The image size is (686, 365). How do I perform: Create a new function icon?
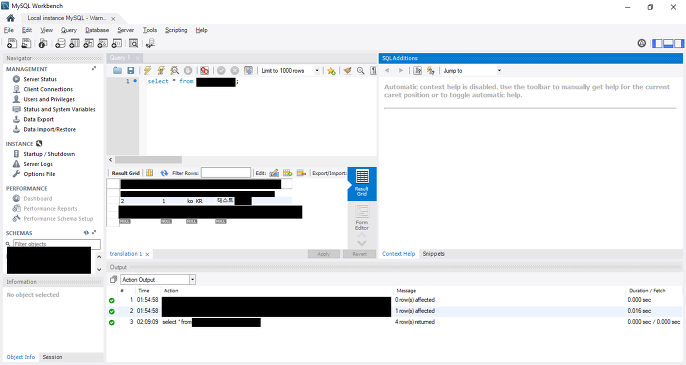117,43
